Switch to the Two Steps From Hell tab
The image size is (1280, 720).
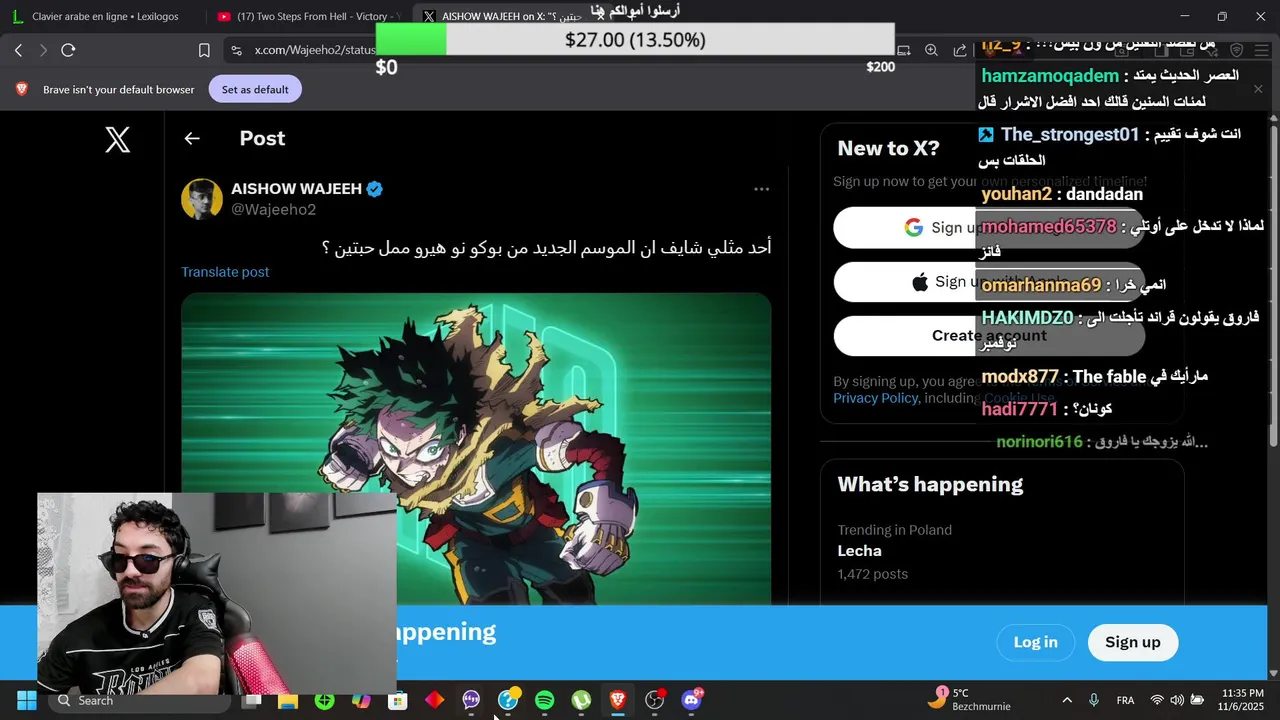(308, 16)
